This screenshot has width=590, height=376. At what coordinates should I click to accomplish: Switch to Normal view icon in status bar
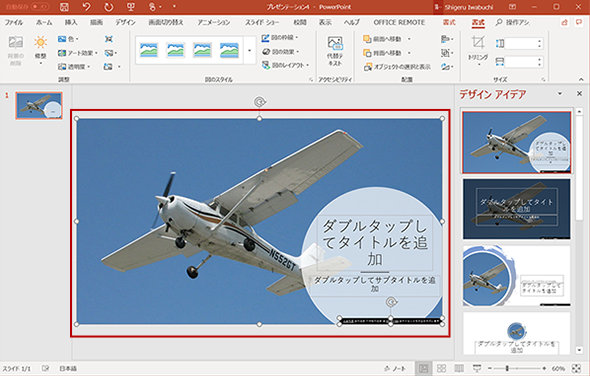423,368
